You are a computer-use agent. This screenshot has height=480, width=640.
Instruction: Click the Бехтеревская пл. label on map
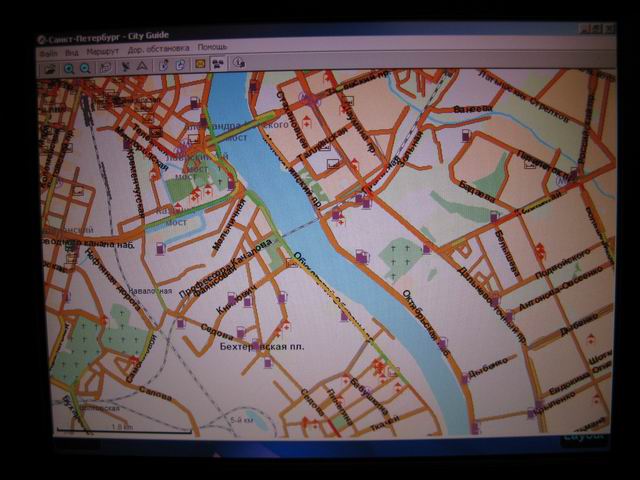[260, 346]
